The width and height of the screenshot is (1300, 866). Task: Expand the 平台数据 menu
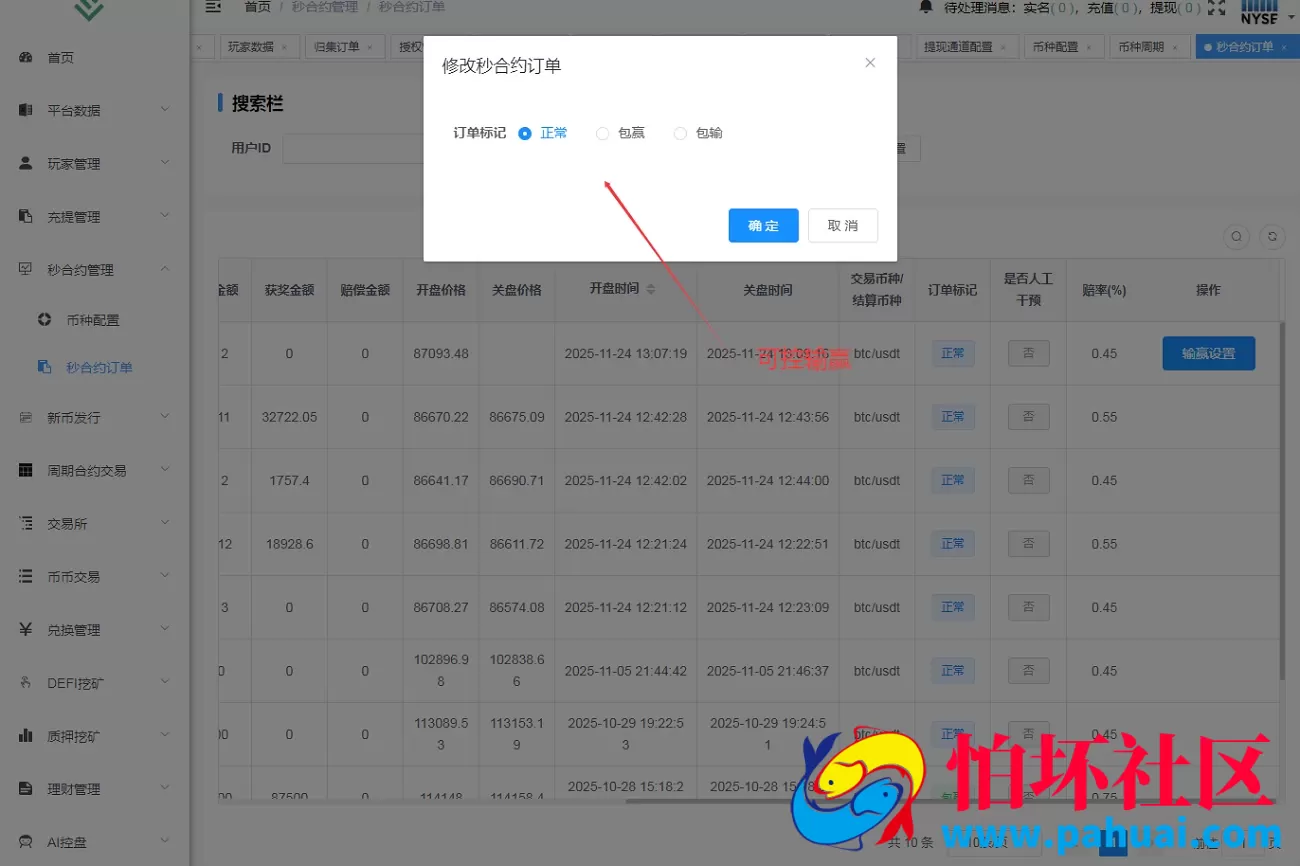tap(165, 110)
